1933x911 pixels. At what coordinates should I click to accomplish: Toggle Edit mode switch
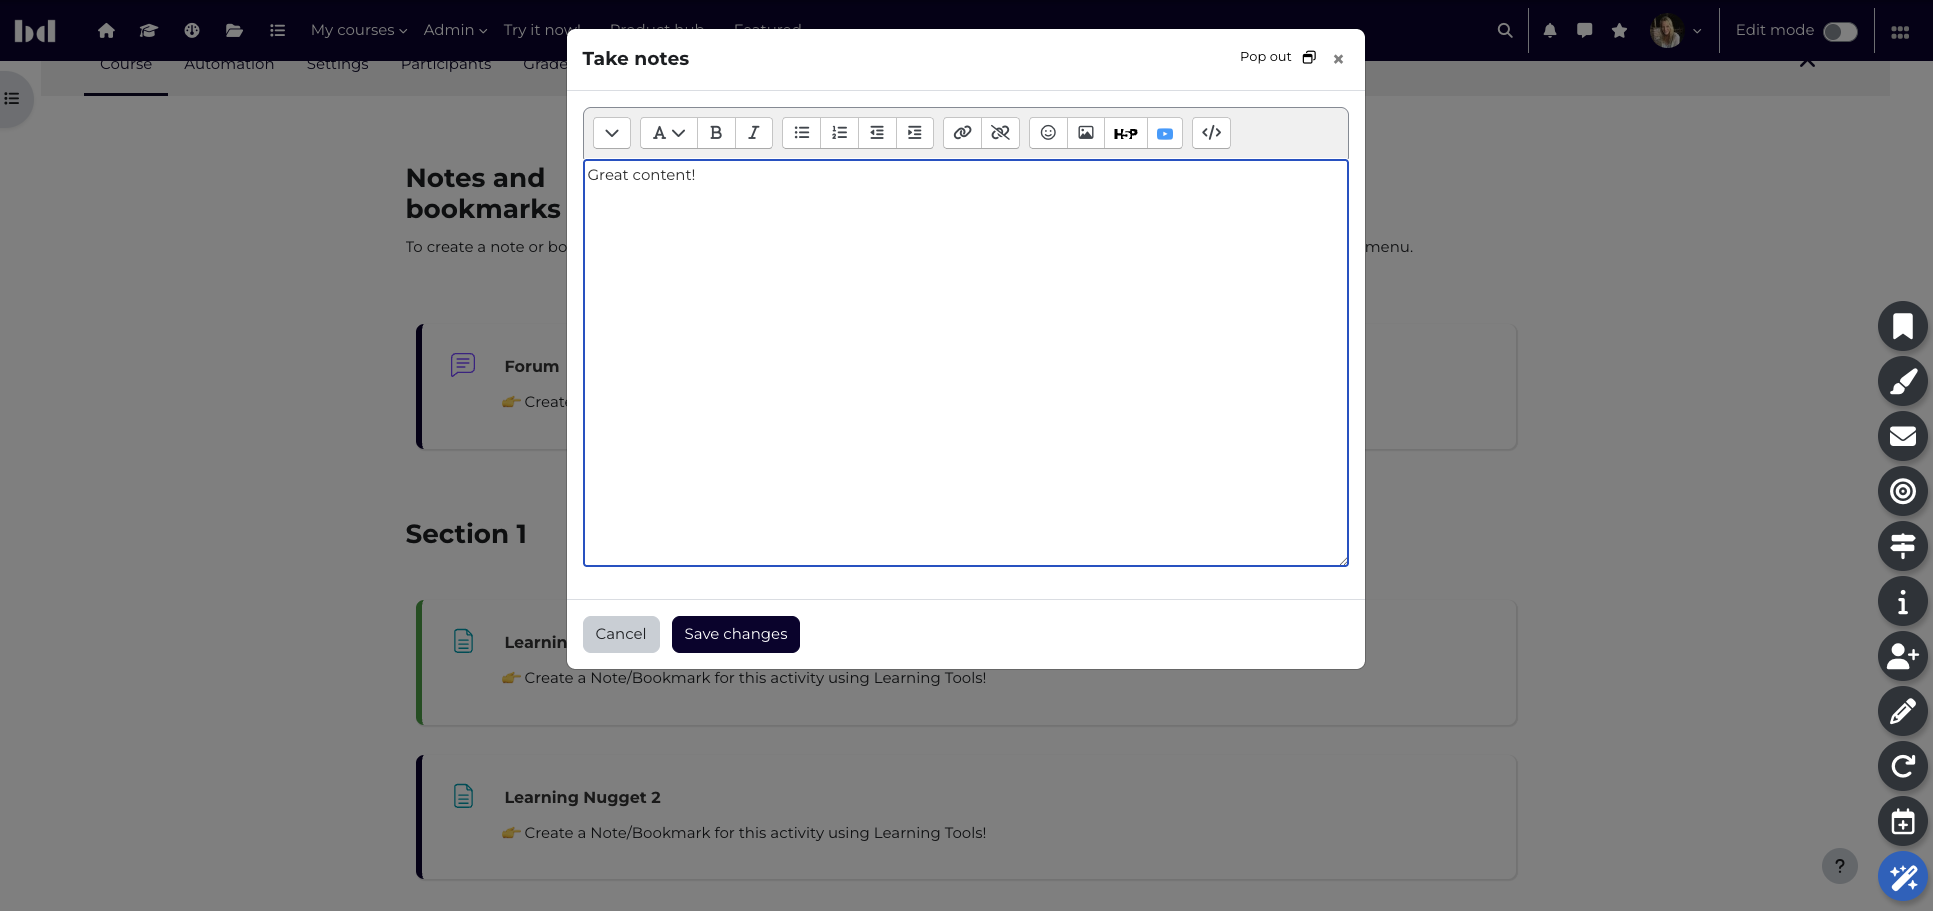point(1840,31)
